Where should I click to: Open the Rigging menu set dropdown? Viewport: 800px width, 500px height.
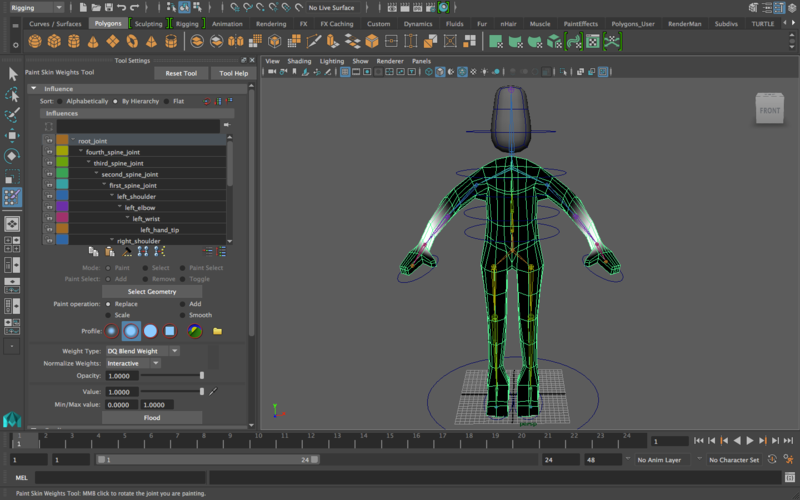click(37, 8)
